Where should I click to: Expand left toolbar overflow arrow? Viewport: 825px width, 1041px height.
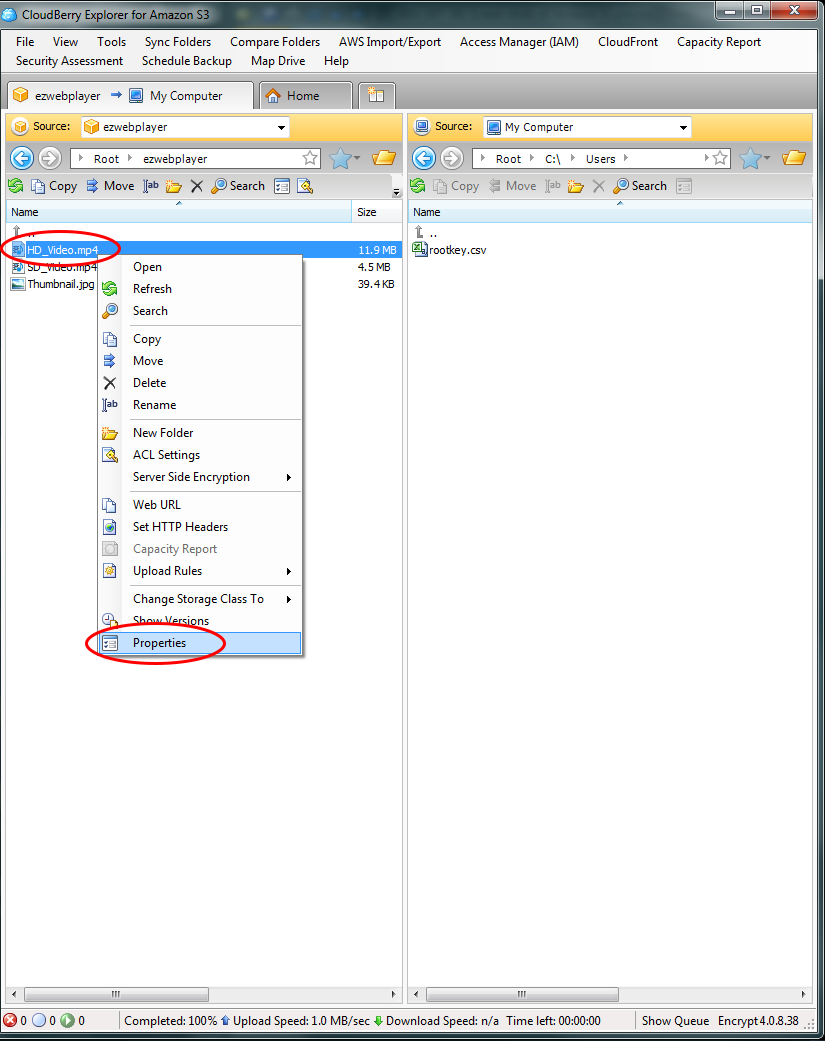(x=396, y=193)
